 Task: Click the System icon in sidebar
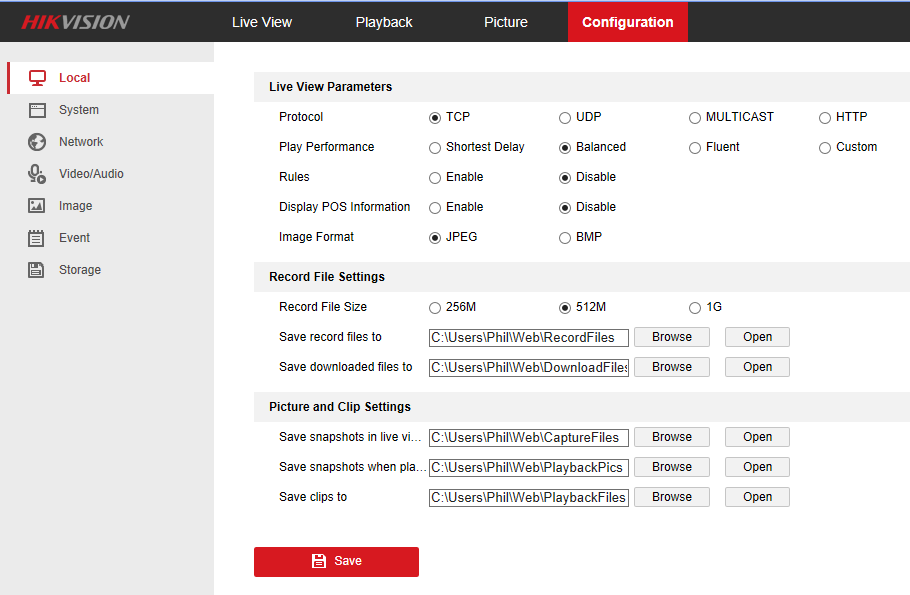pos(37,110)
